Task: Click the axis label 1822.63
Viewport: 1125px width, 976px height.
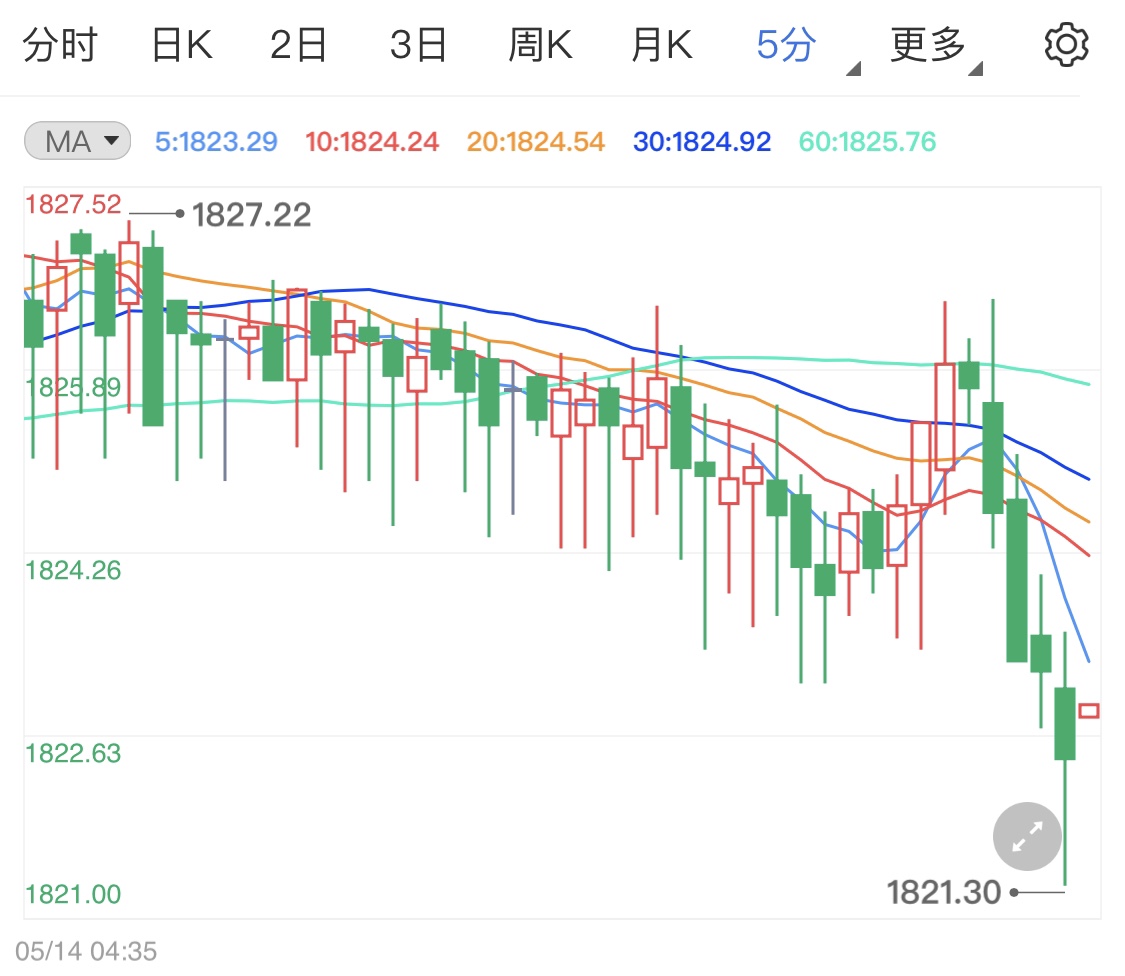Action: point(73,754)
